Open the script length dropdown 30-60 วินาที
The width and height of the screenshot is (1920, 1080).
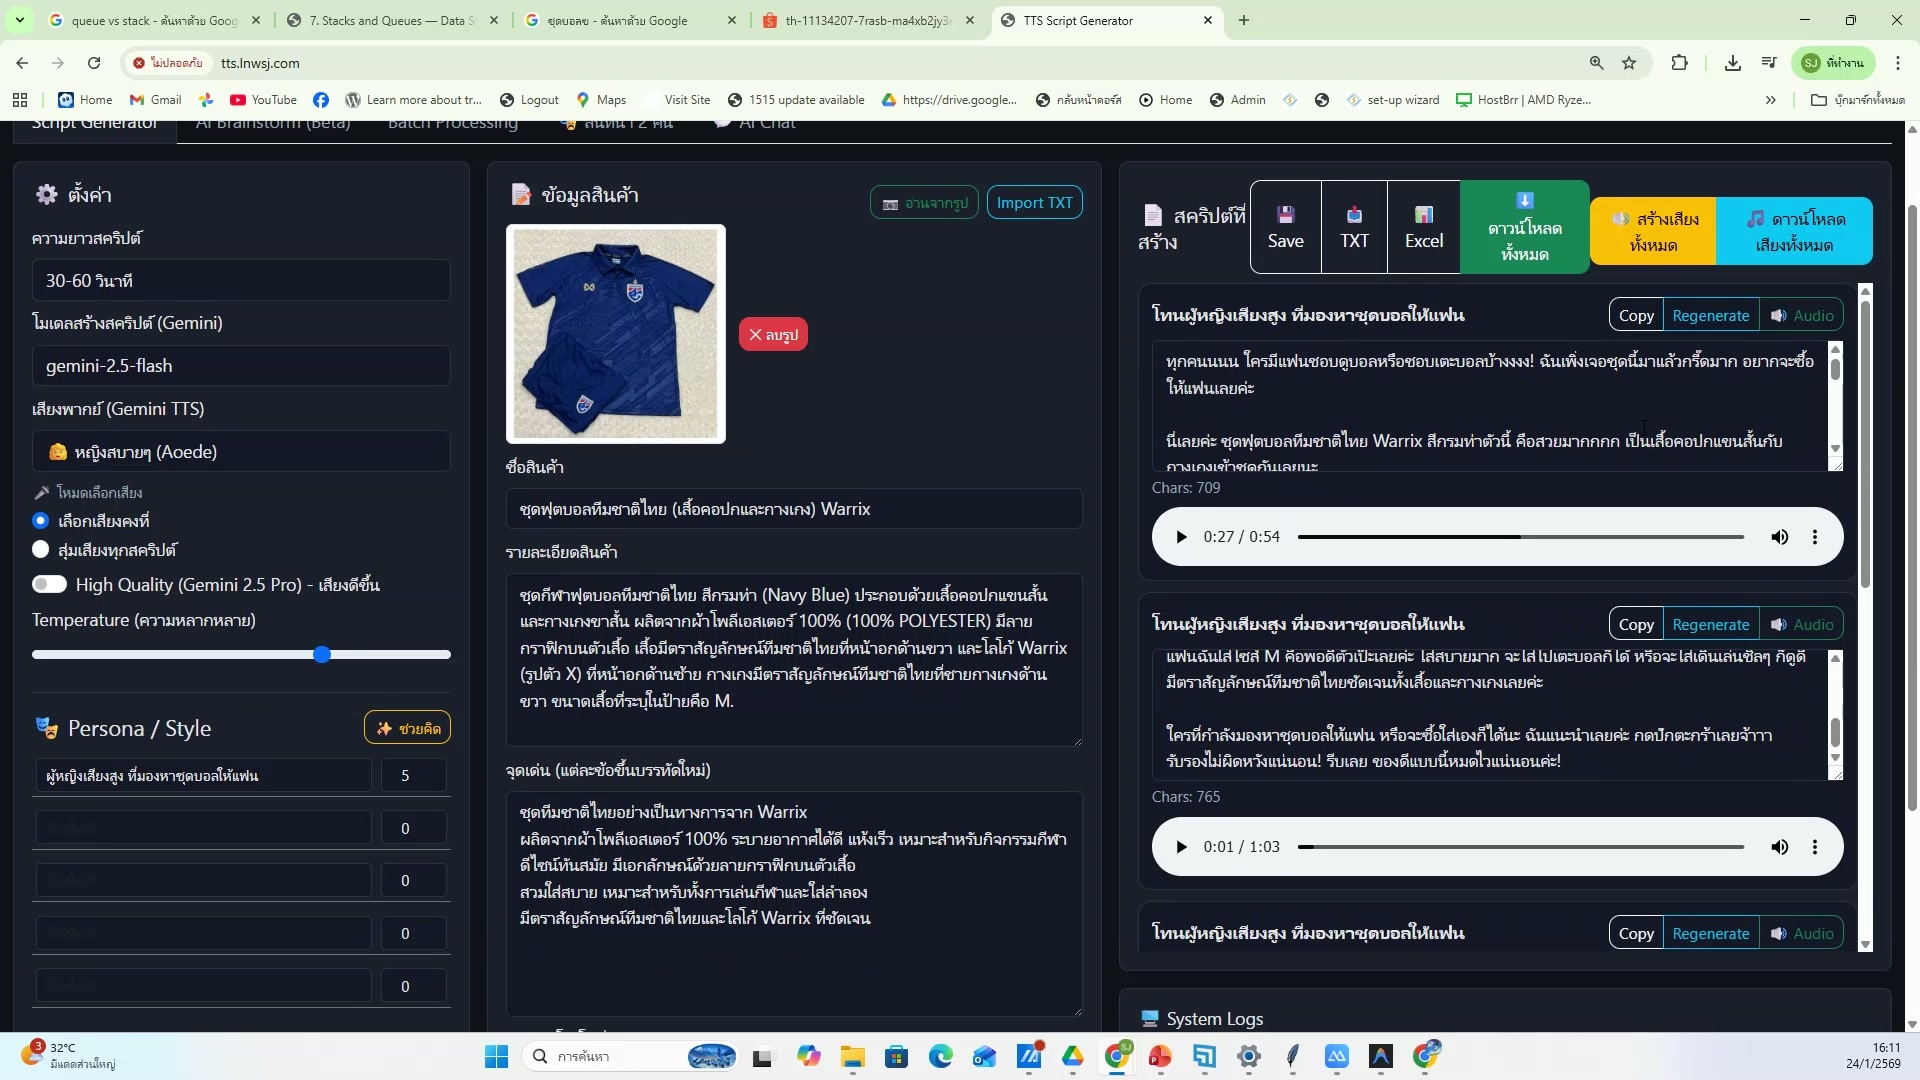pos(241,280)
